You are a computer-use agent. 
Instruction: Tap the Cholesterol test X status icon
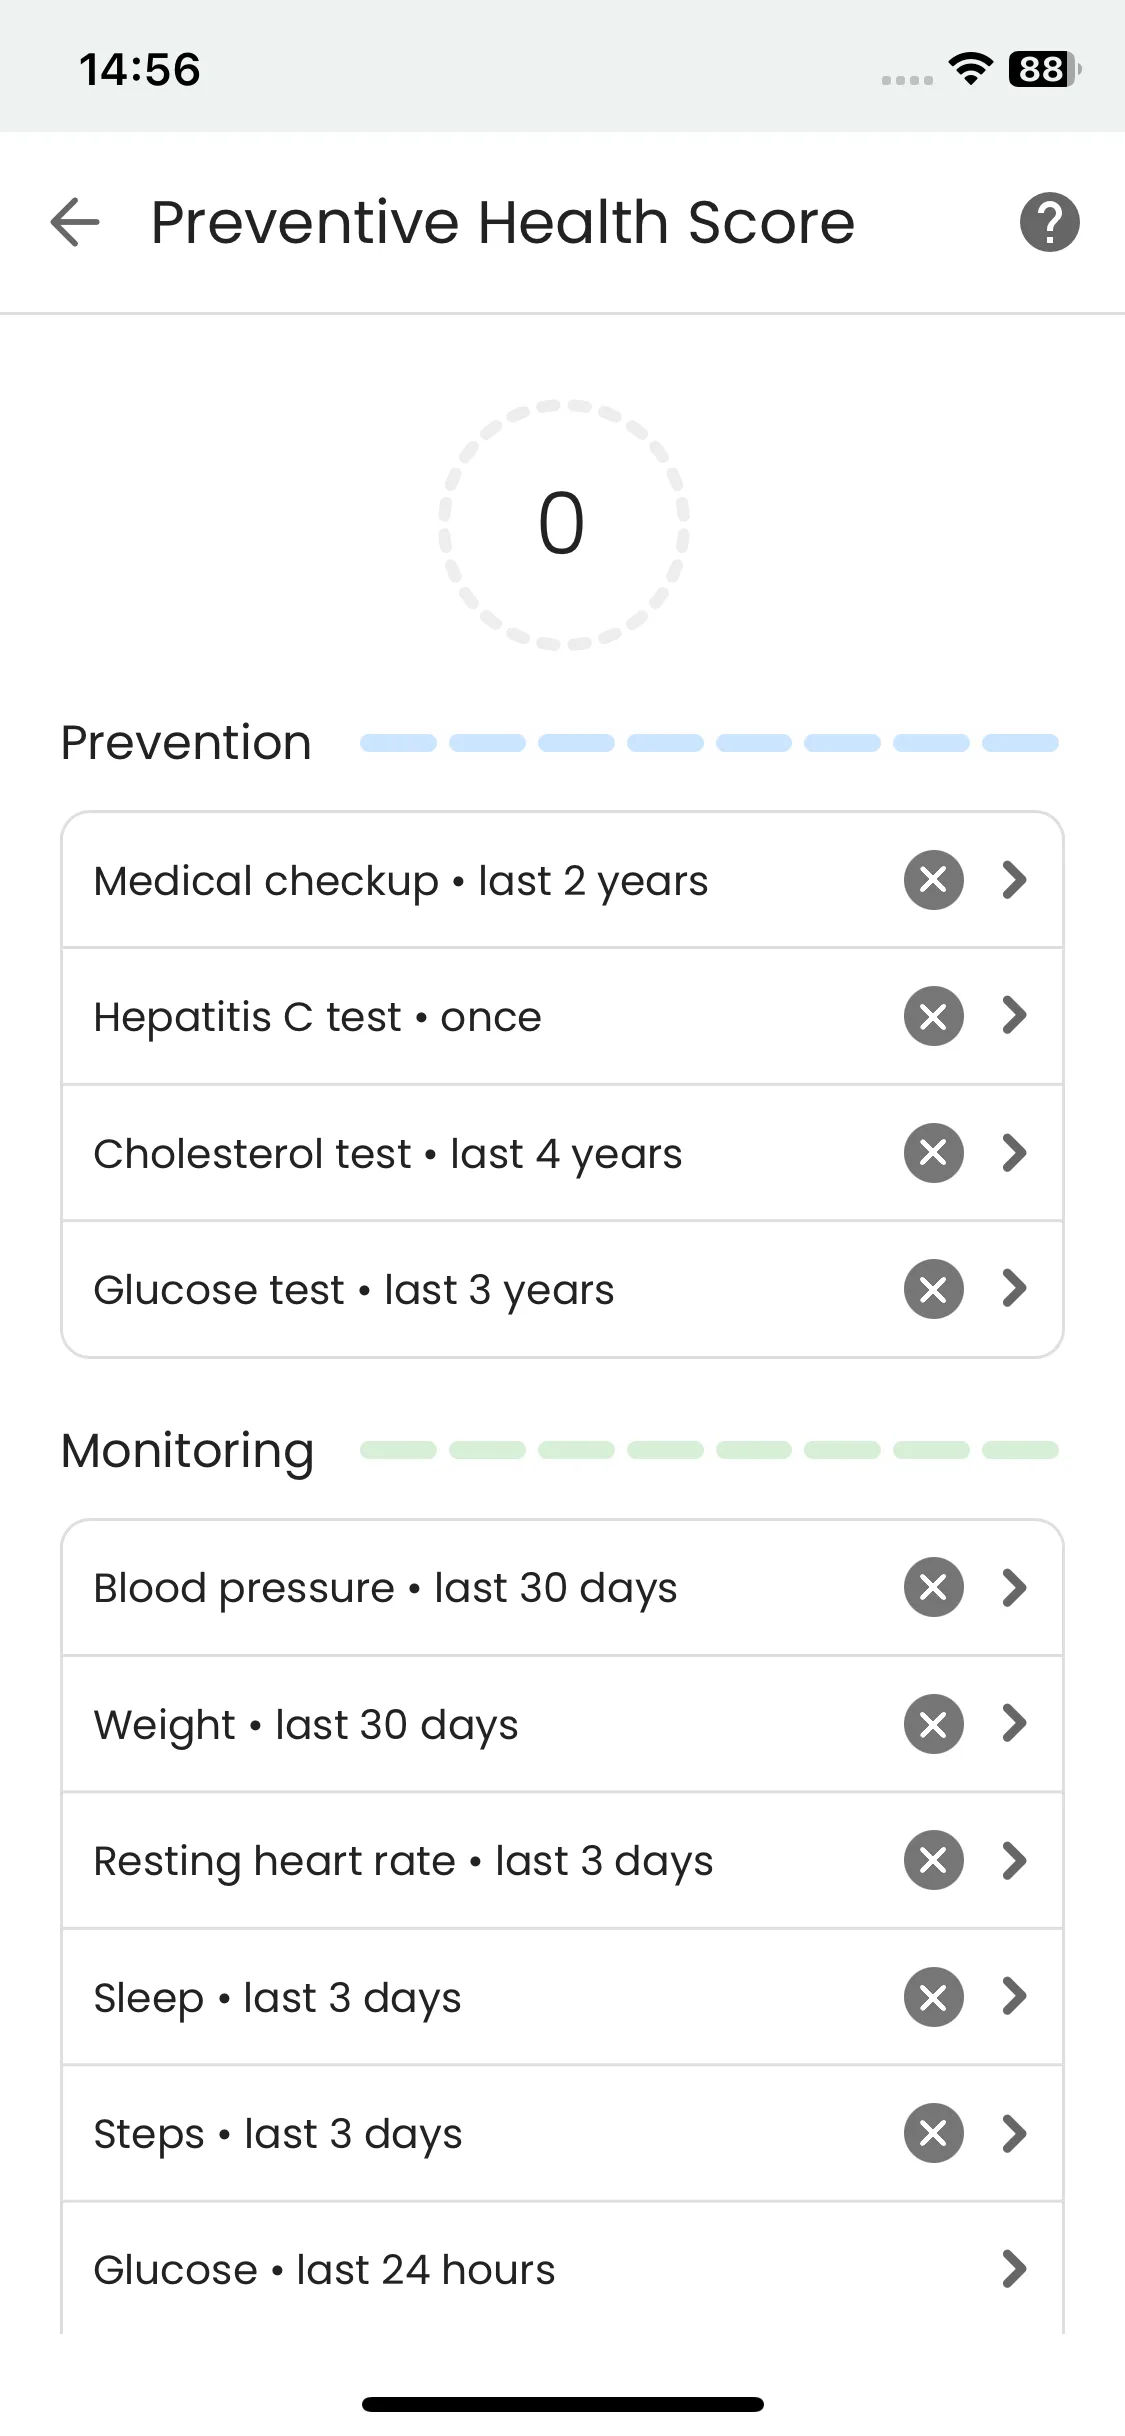click(x=933, y=1153)
